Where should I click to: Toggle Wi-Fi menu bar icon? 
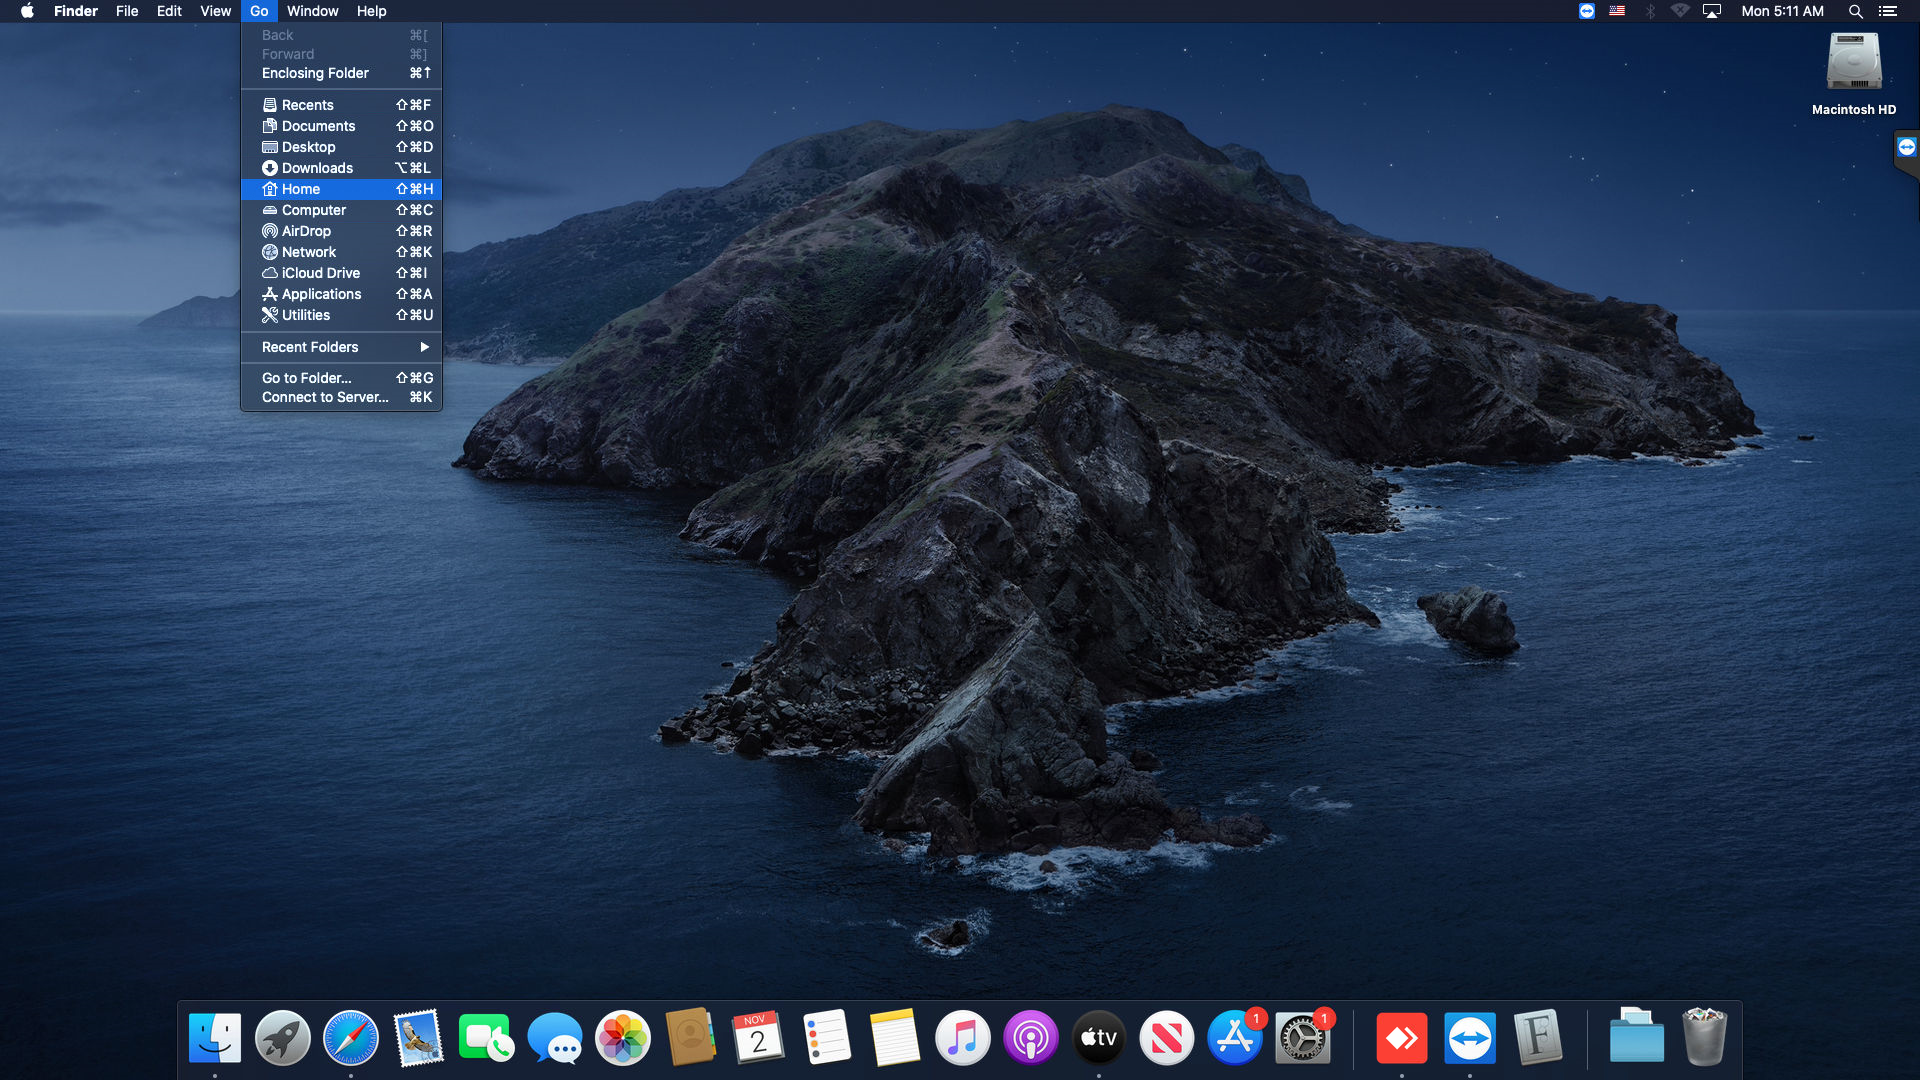point(1683,11)
